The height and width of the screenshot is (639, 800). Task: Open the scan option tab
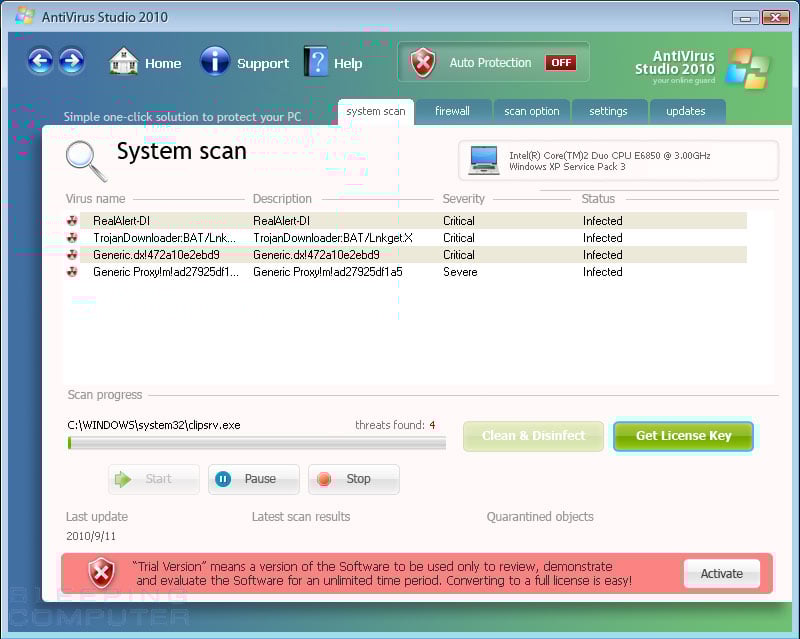click(x=531, y=111)
